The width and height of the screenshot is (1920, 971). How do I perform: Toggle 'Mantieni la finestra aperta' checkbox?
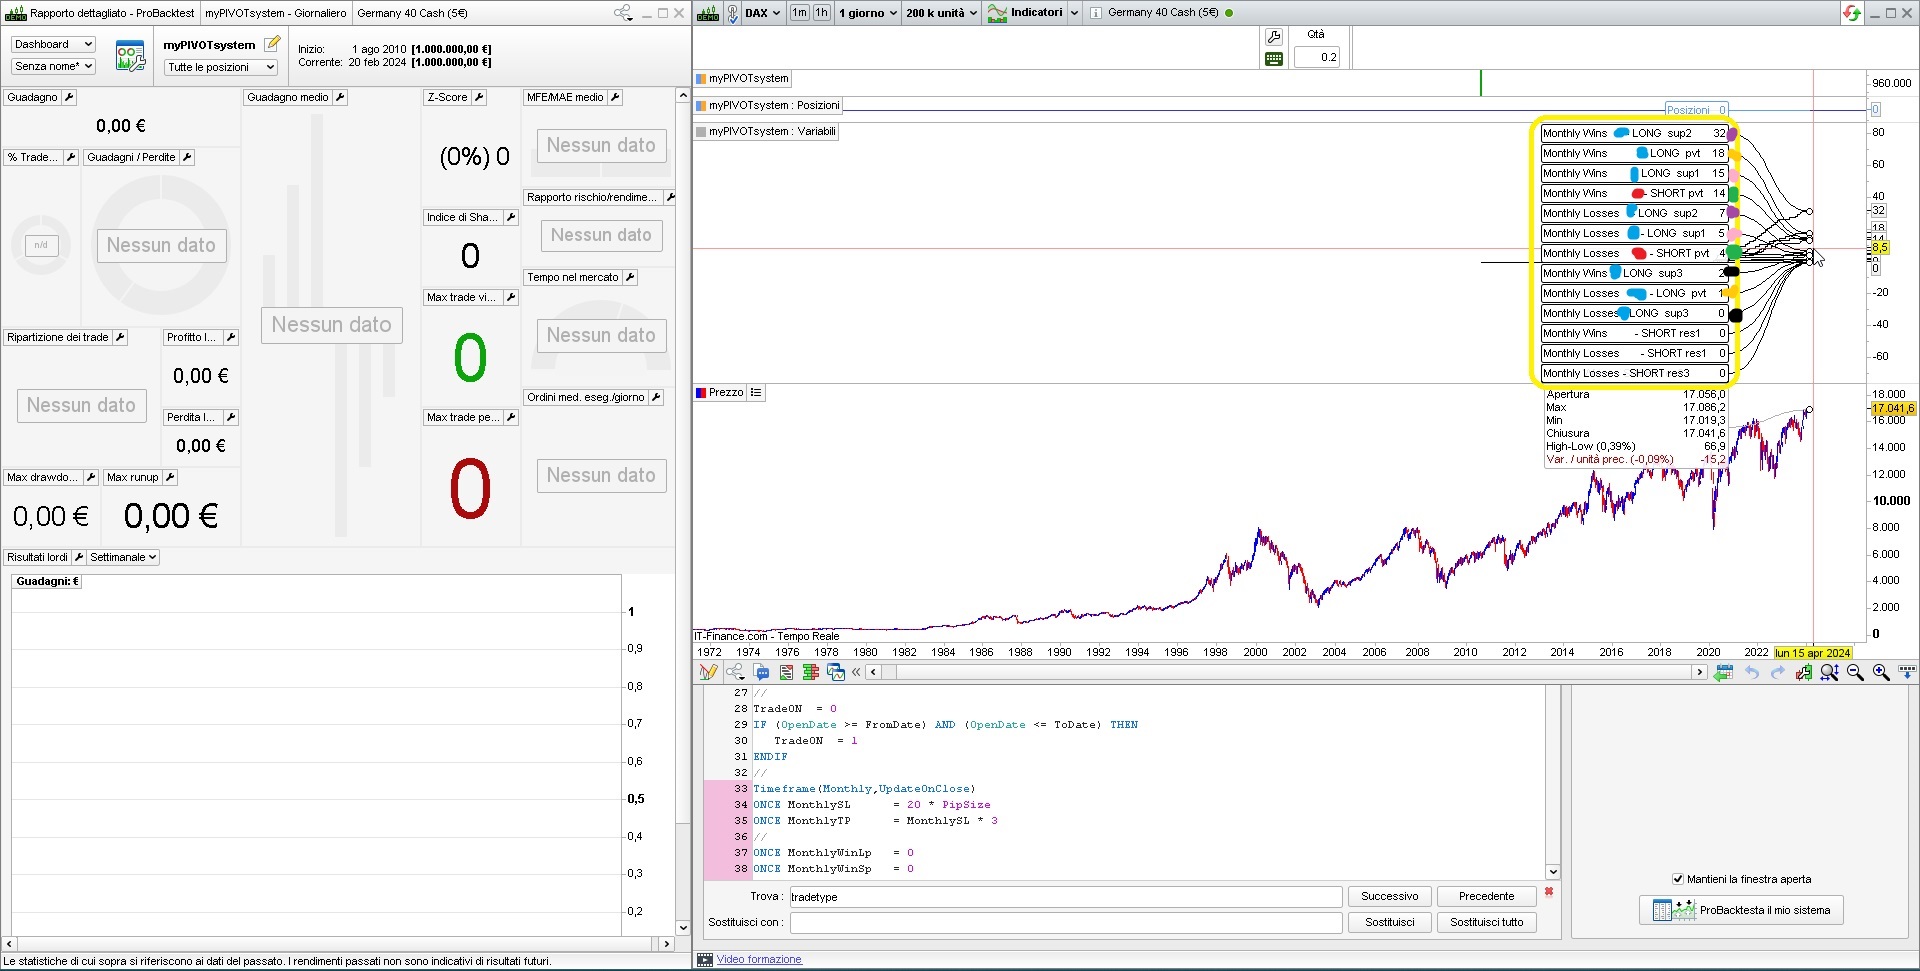1678,879
